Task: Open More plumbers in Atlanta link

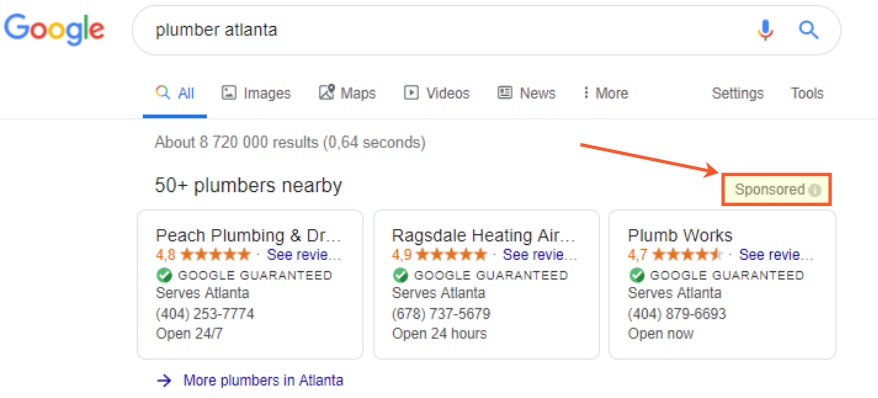Action: 263,381
